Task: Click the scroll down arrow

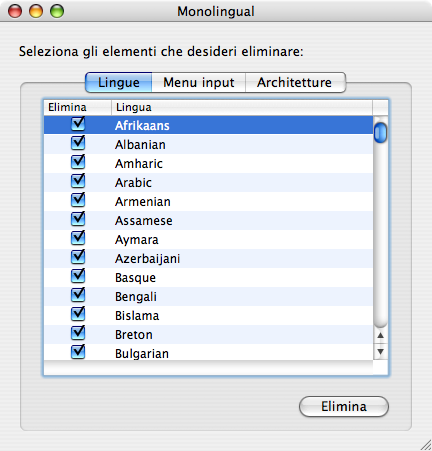Action: click(x=380, y=351)
